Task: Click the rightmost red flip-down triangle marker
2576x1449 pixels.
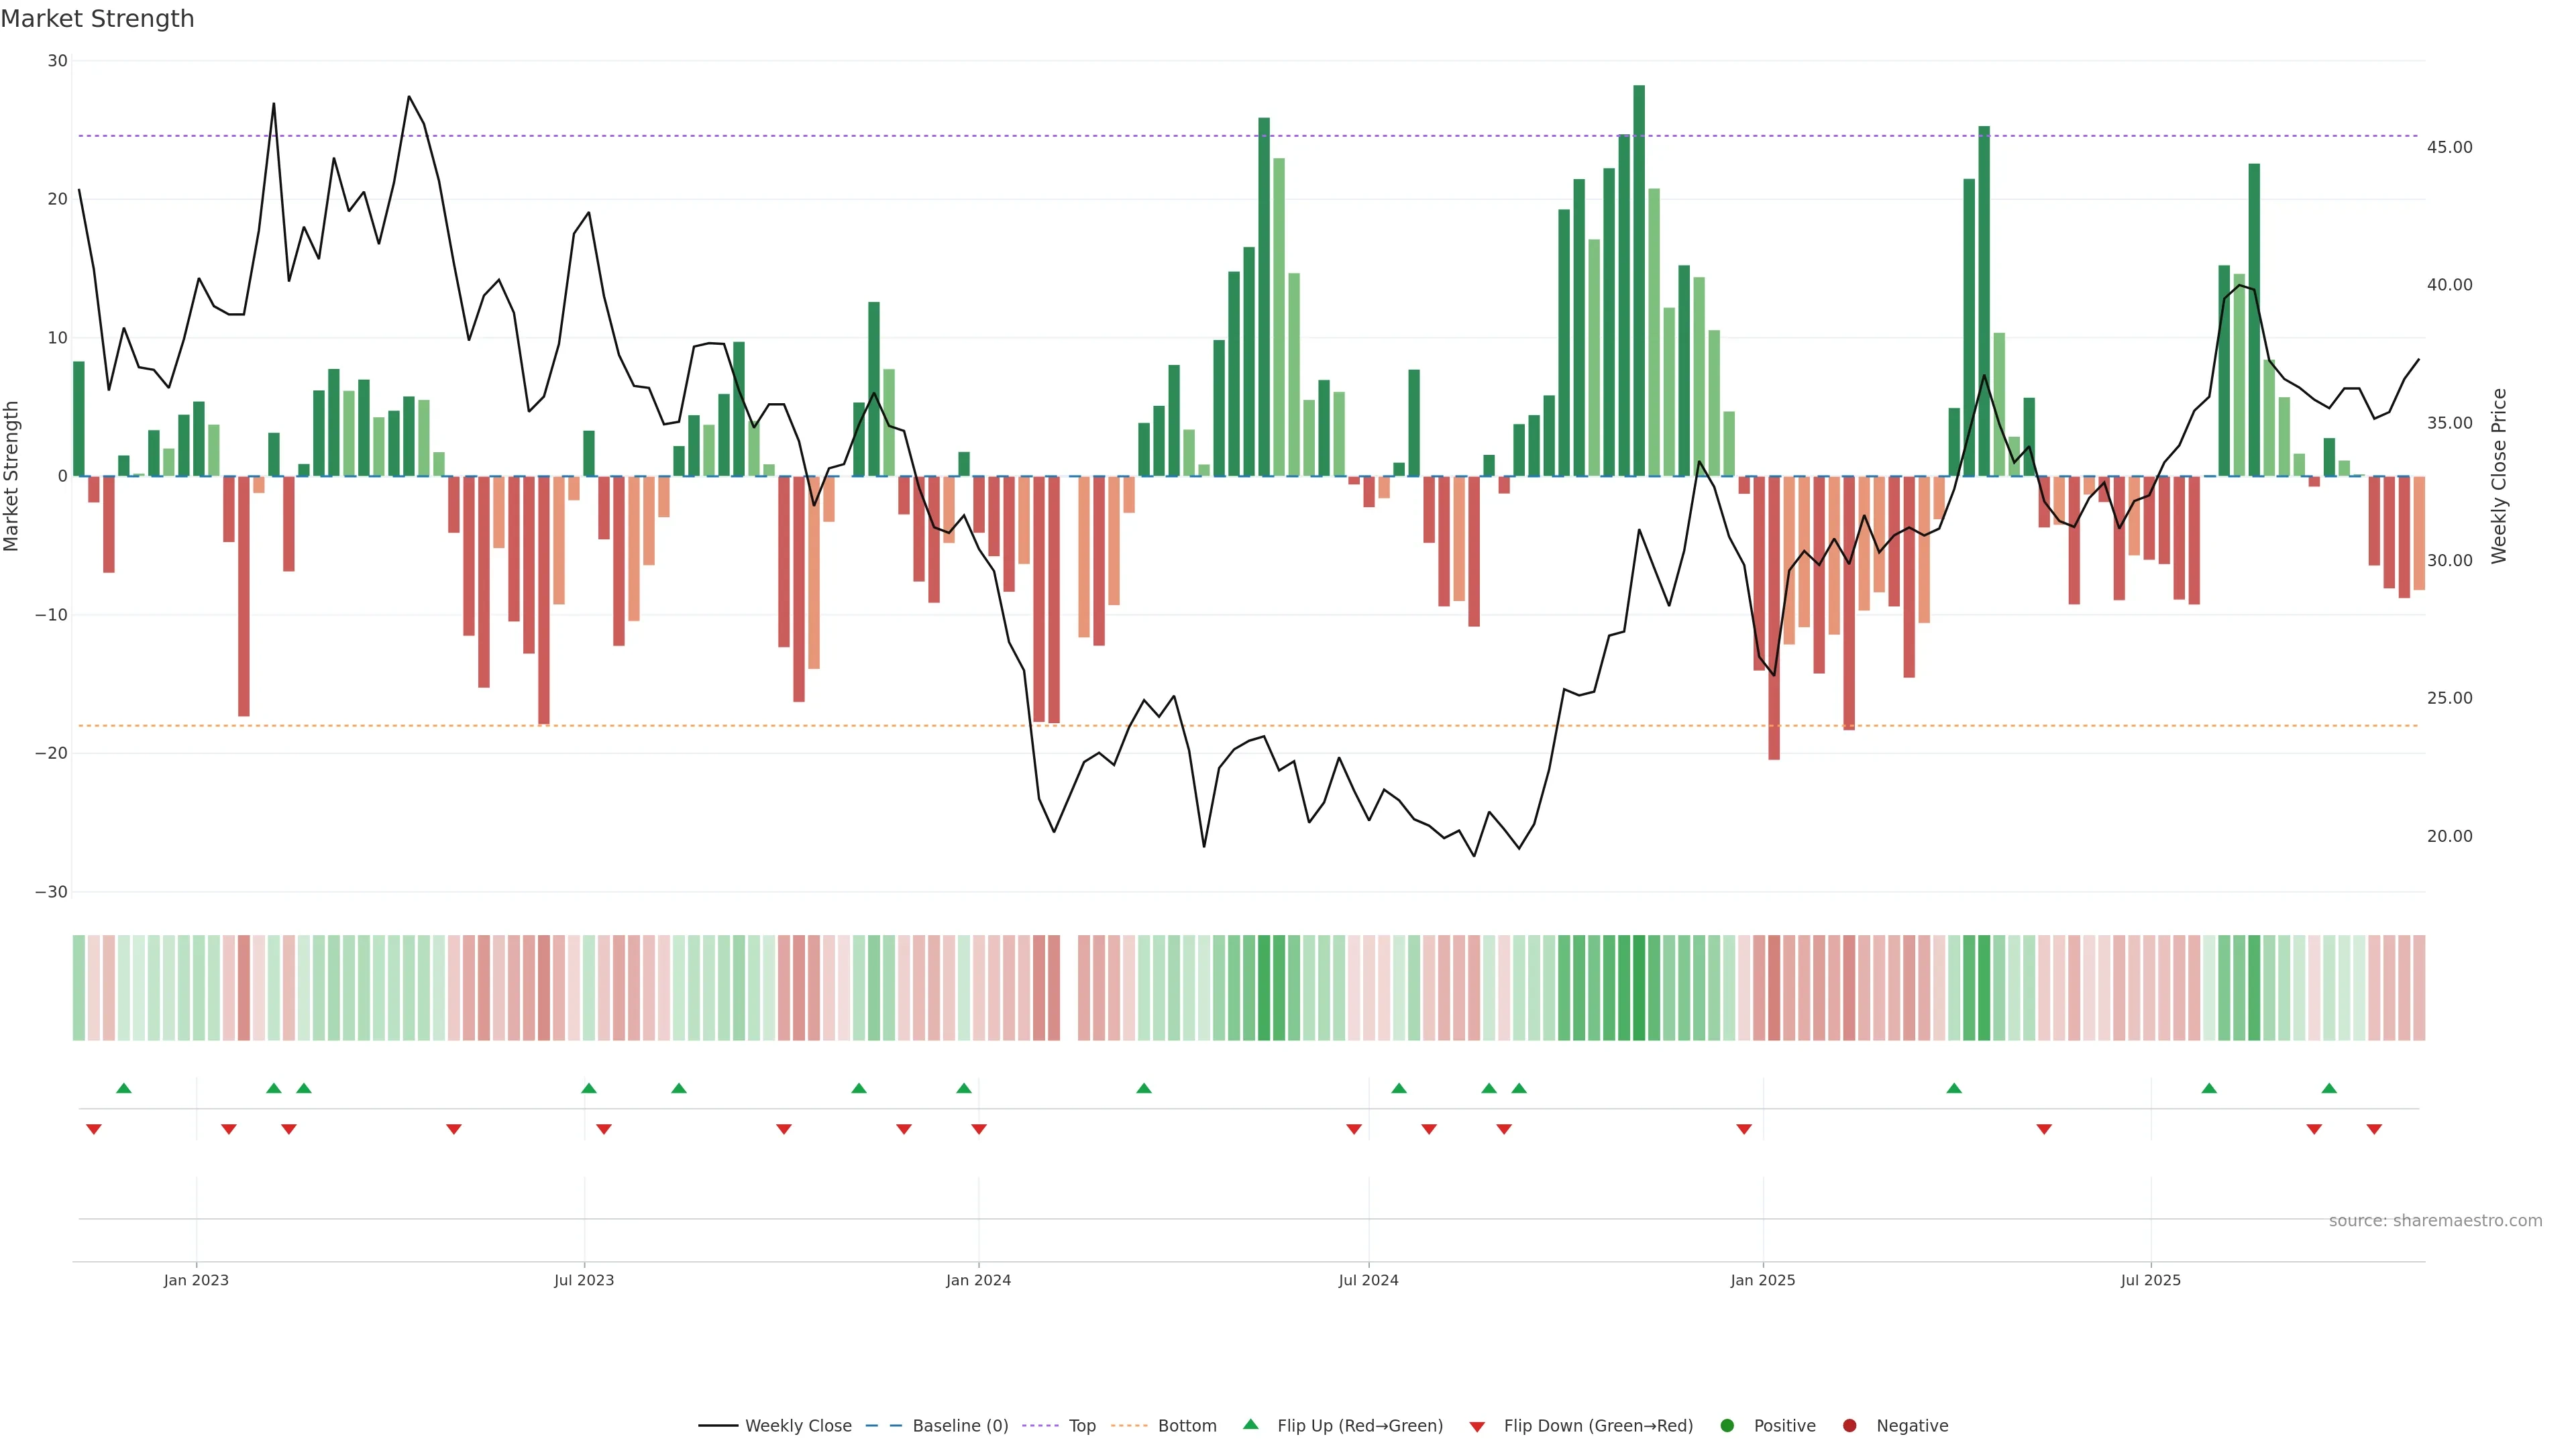Action: (x=2374, y=1129)
